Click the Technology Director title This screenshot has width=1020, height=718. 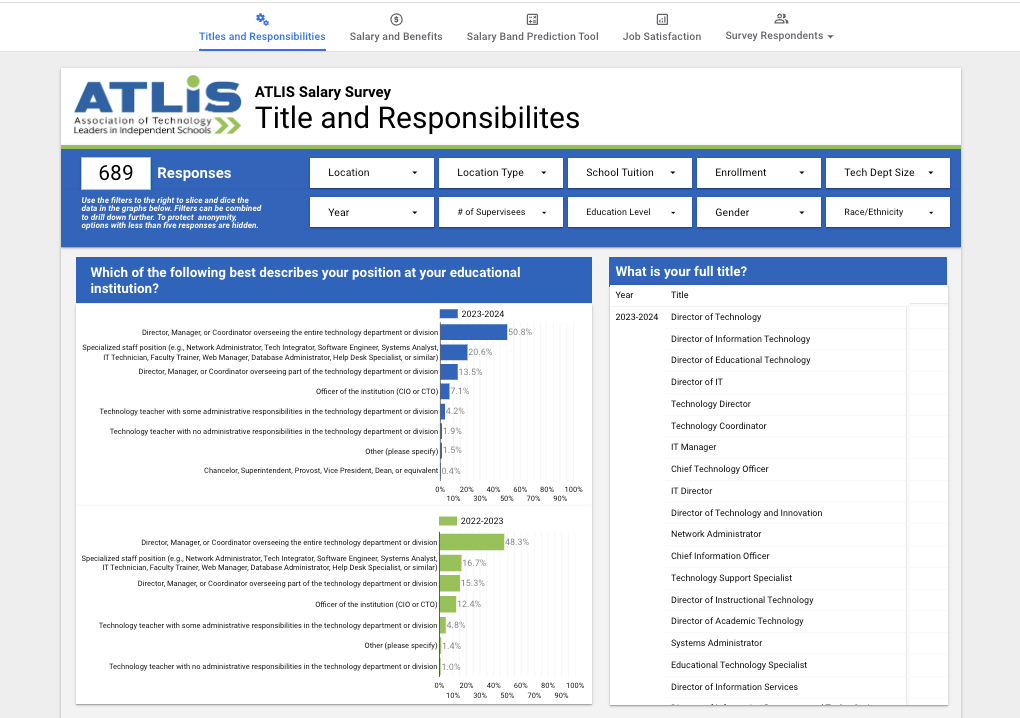click(x=710, y=404)
